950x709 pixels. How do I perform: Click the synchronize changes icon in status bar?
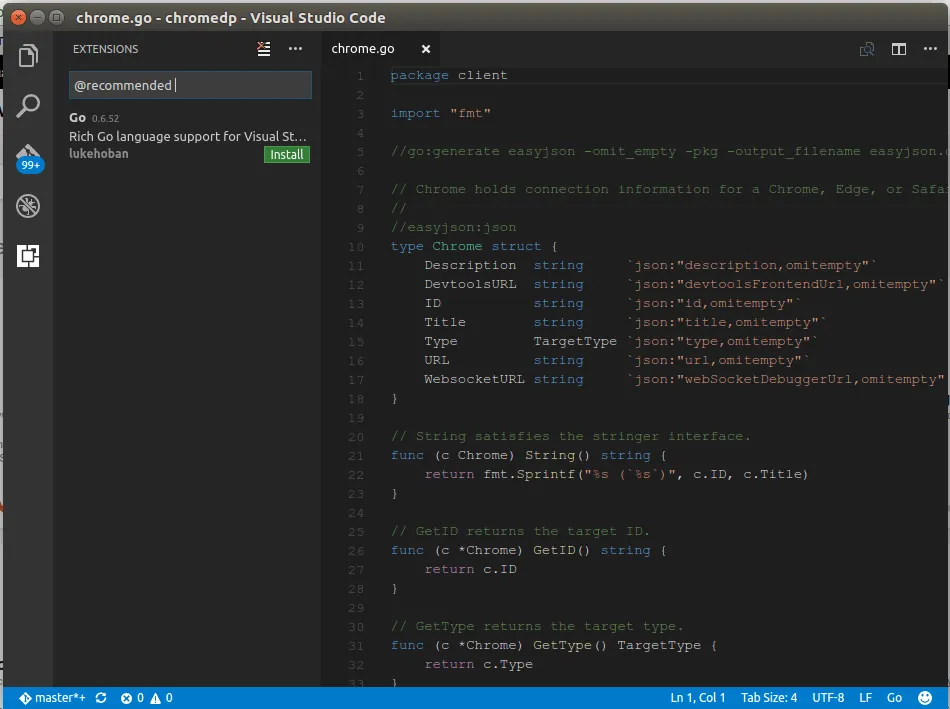tap(101, 698)
